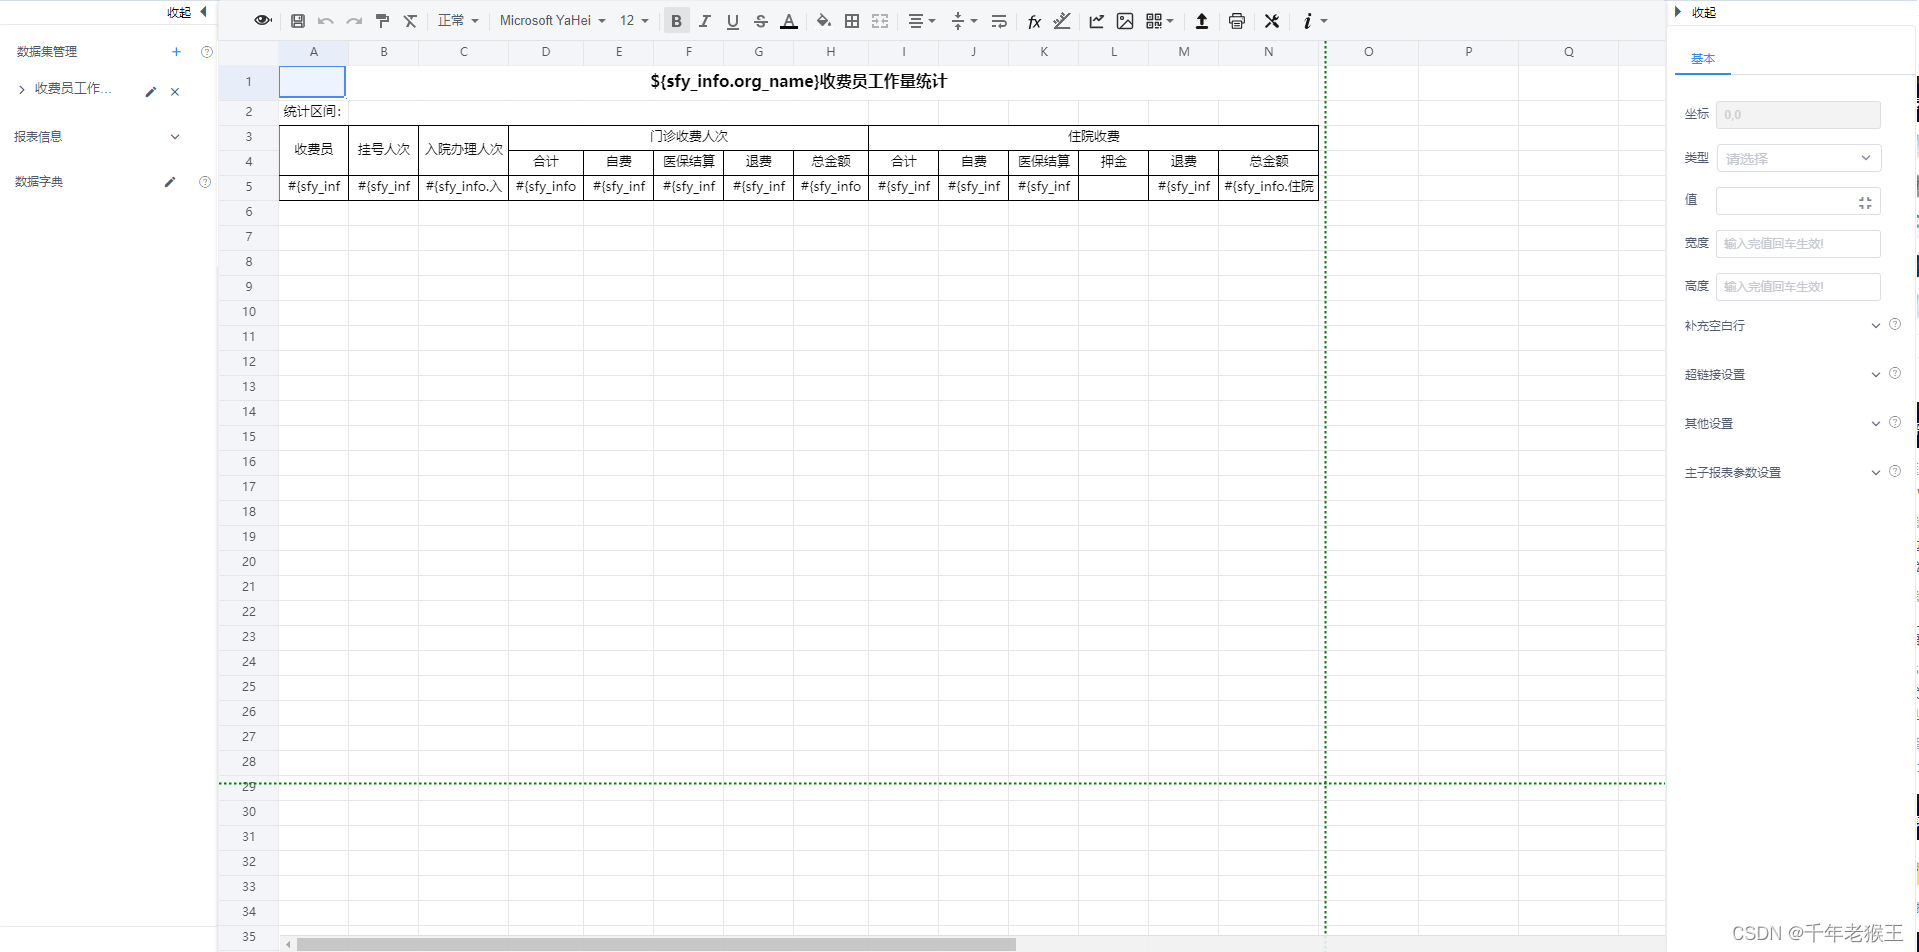Expand the 超链接设置 section
1919x952 pixels.
coord(1876,374)
